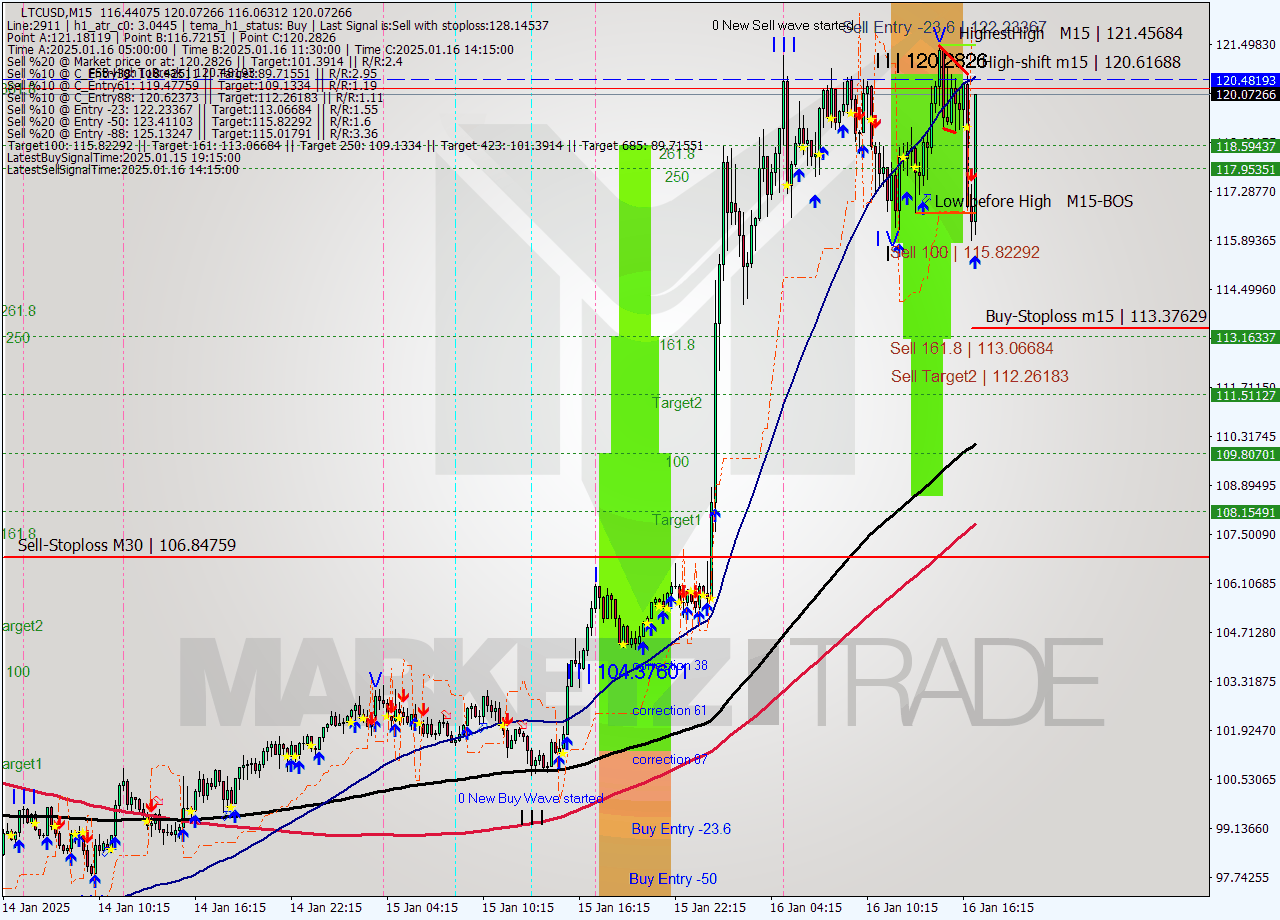Click the 103.31875 price axis value
The image size is (1280, 920).
pyautogui.click(x=1244, y=681)
